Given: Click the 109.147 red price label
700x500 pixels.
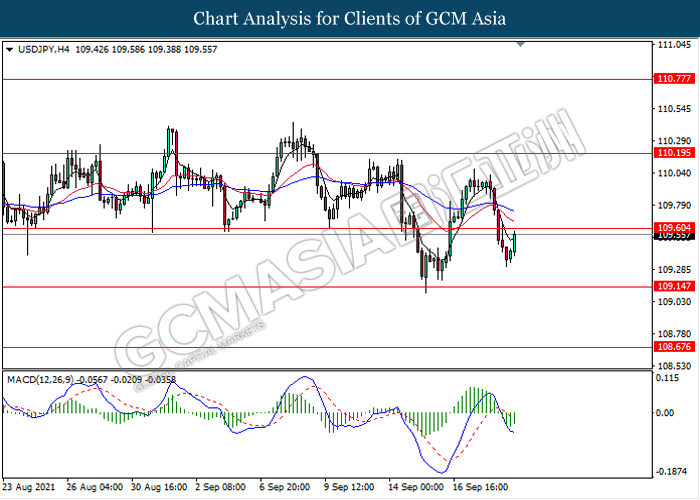Looking at the screenshot, I should [674, 286].
